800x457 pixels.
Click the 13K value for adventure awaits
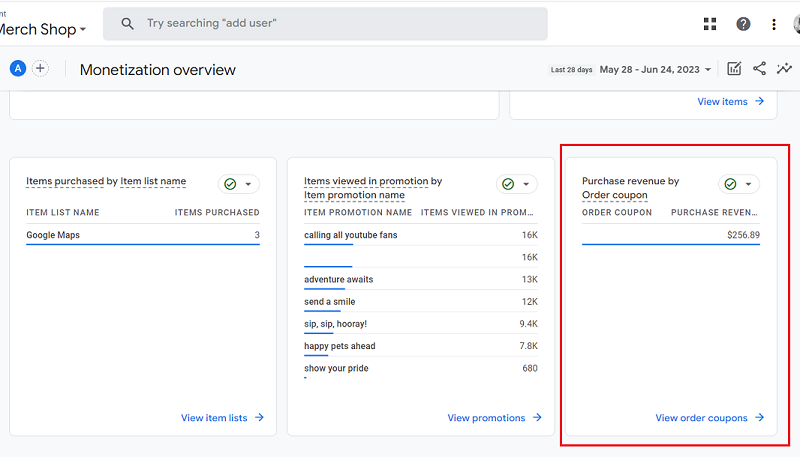530,280
